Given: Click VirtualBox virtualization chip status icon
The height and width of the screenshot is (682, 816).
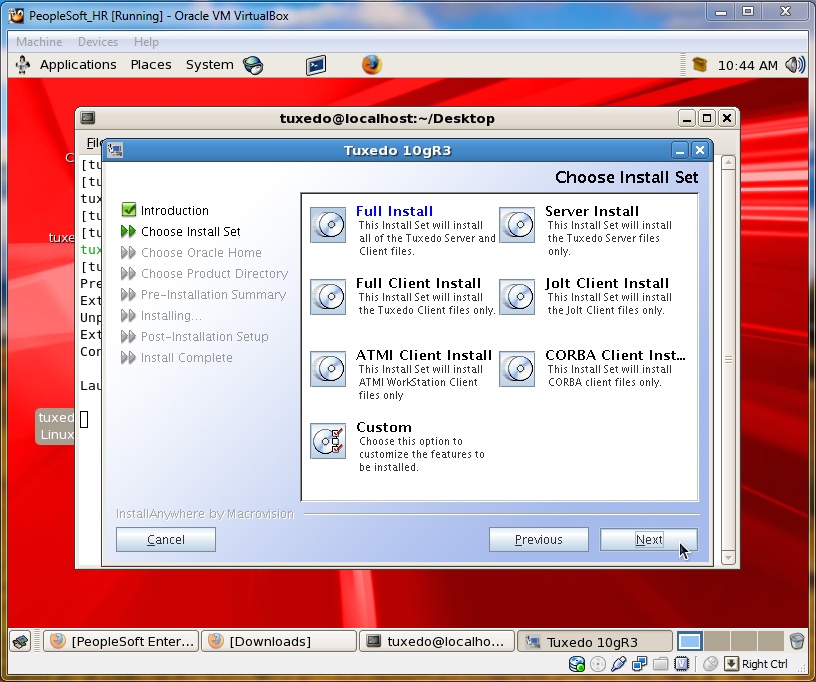Looking at the screenshot, I should (681, 664).
